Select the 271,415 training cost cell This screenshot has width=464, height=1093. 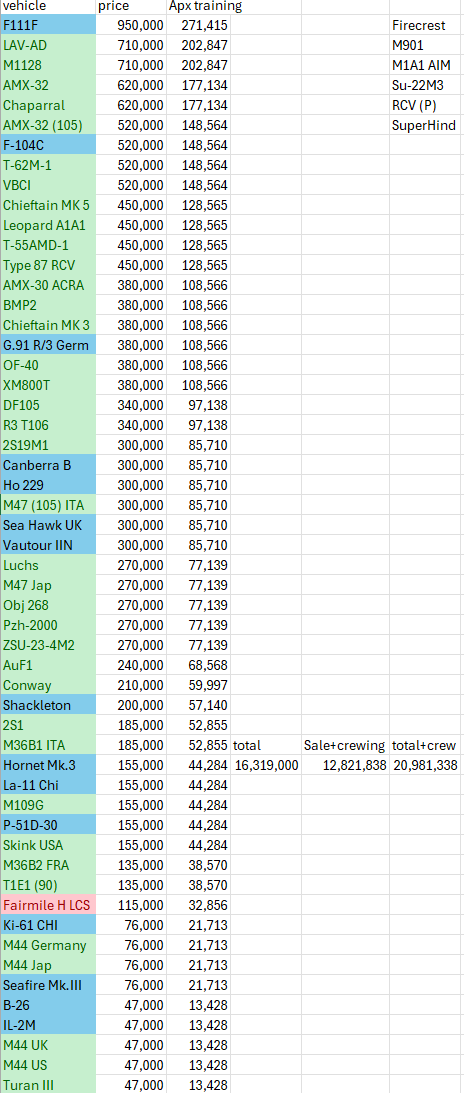tap(198, 25)
